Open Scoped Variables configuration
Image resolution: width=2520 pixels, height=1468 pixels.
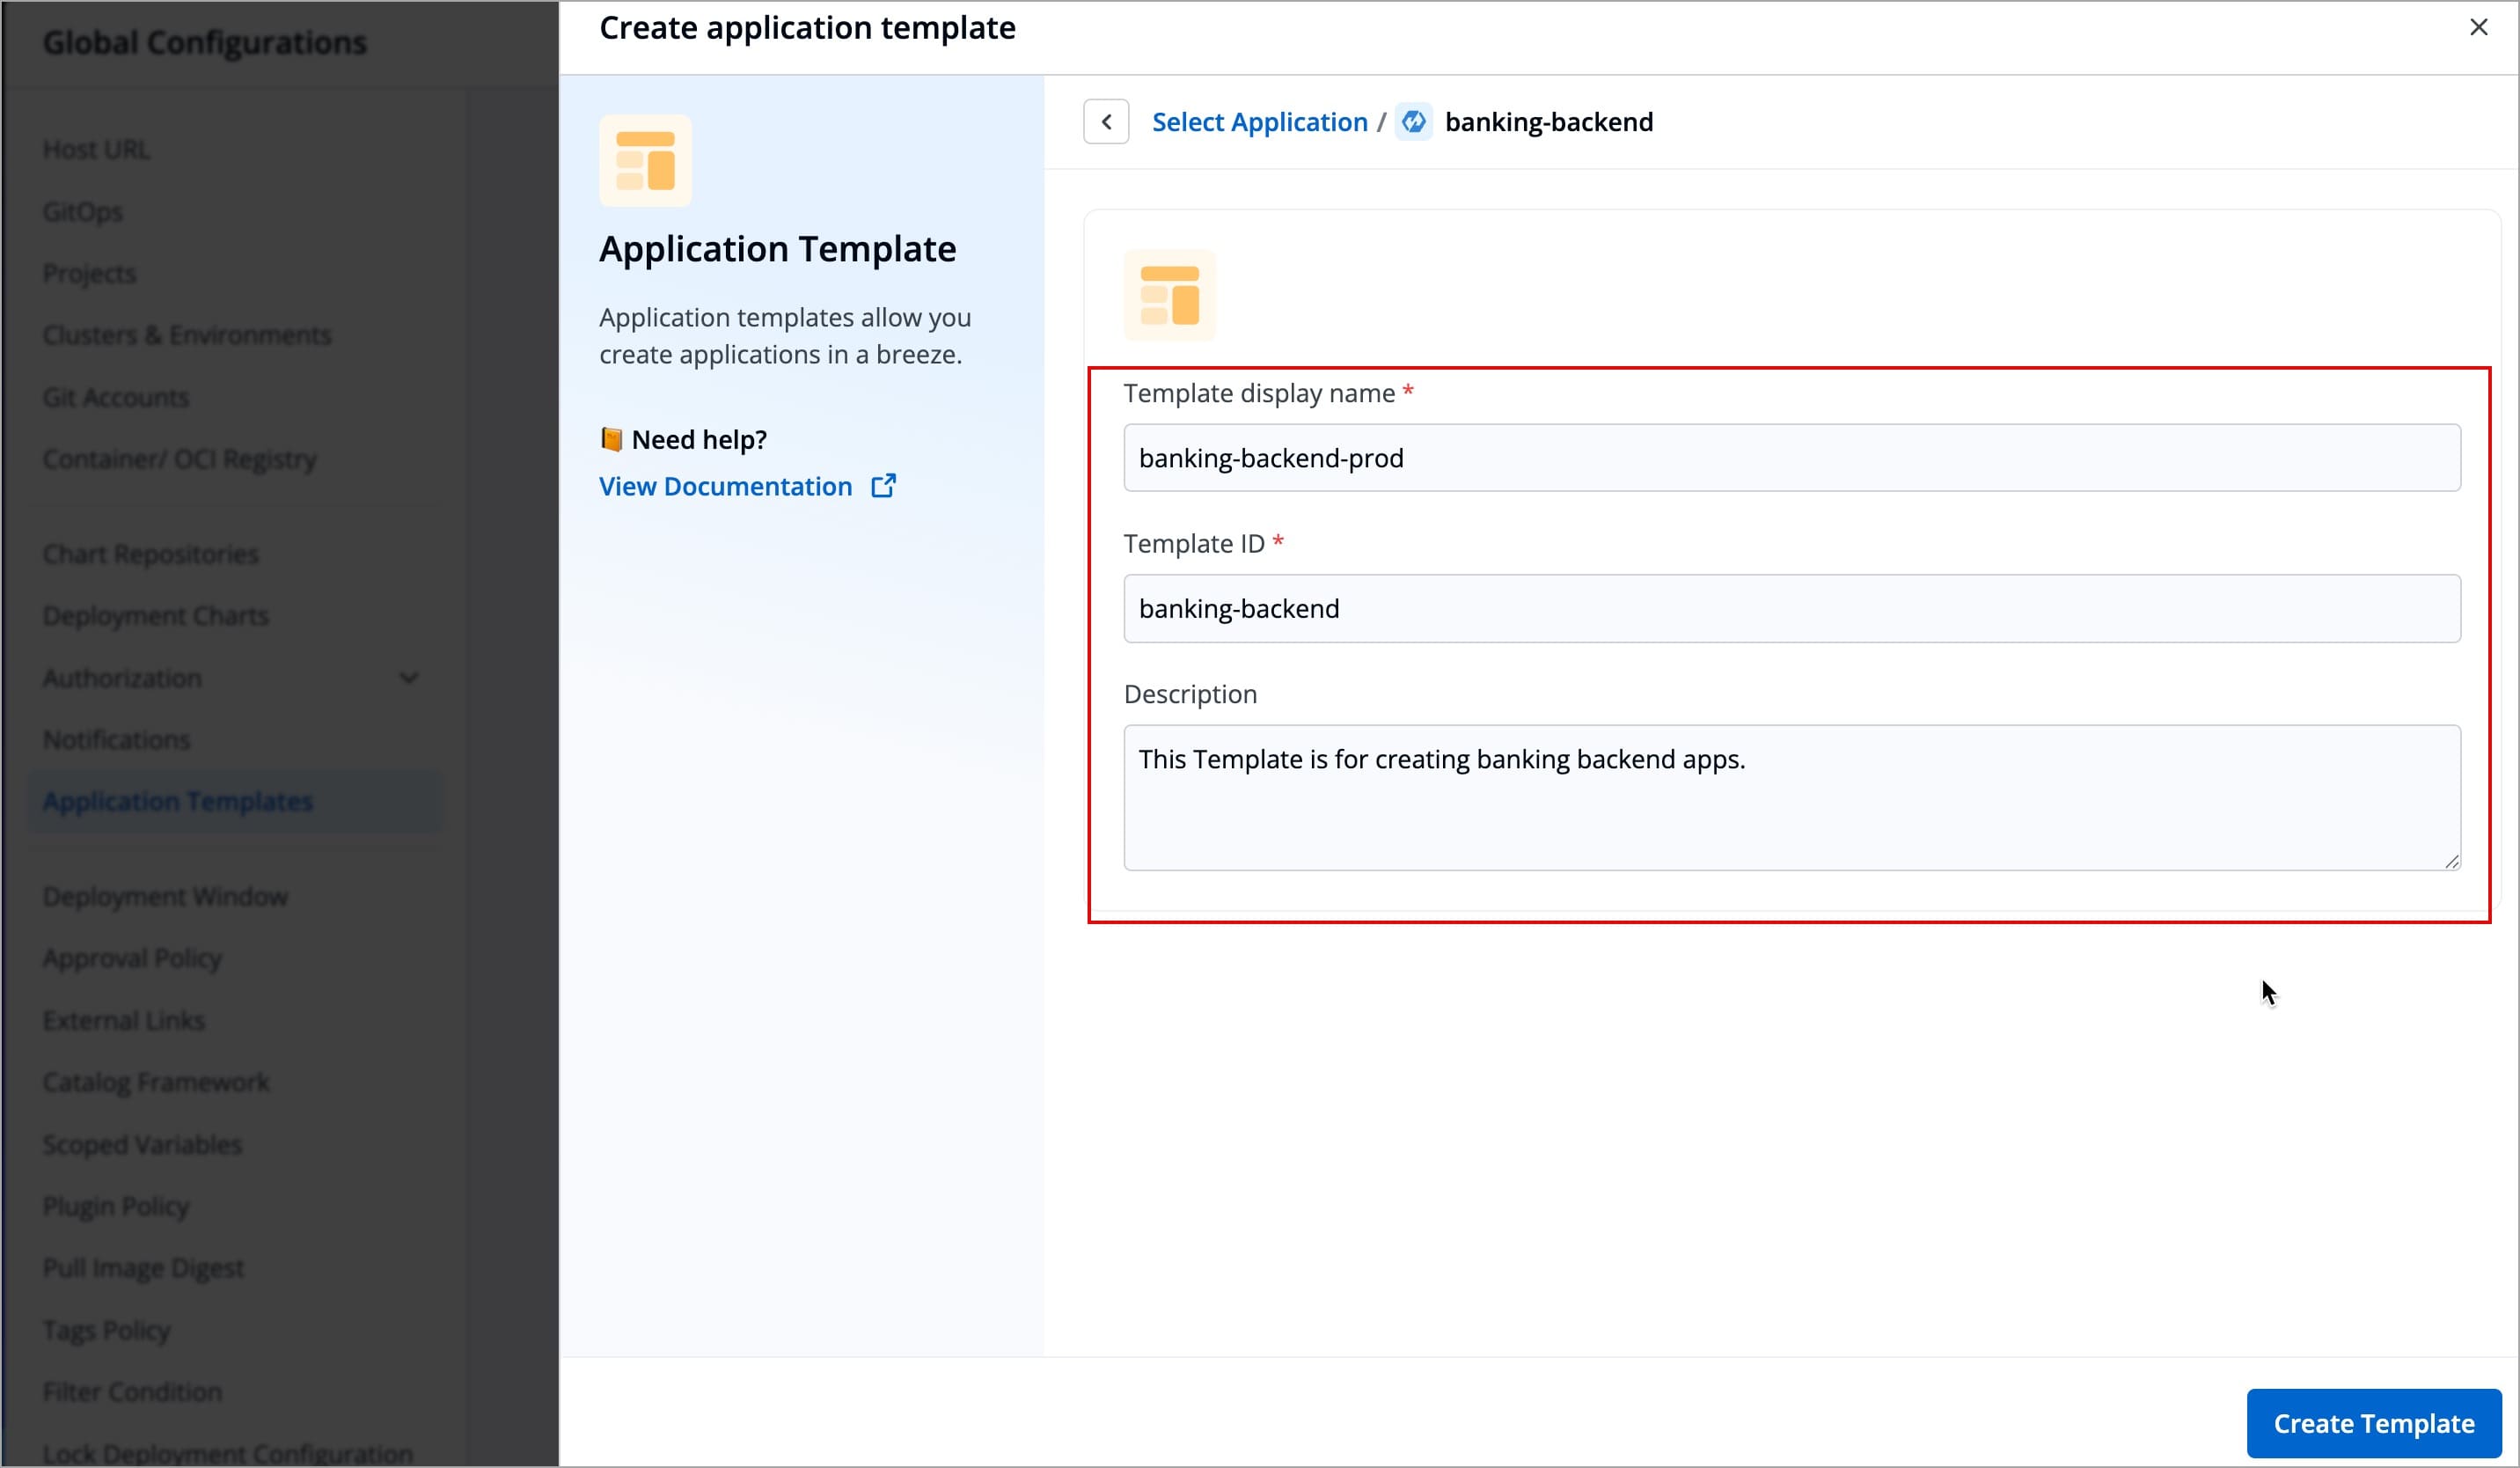pos(141,1144)
